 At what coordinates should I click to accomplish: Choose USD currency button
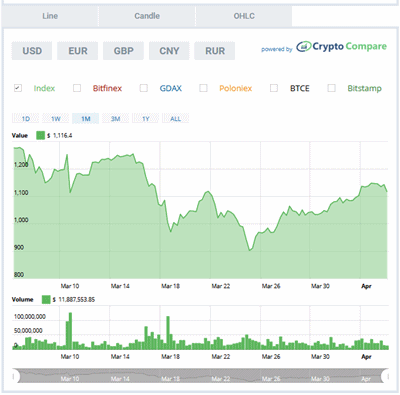[x=32, y=51]
